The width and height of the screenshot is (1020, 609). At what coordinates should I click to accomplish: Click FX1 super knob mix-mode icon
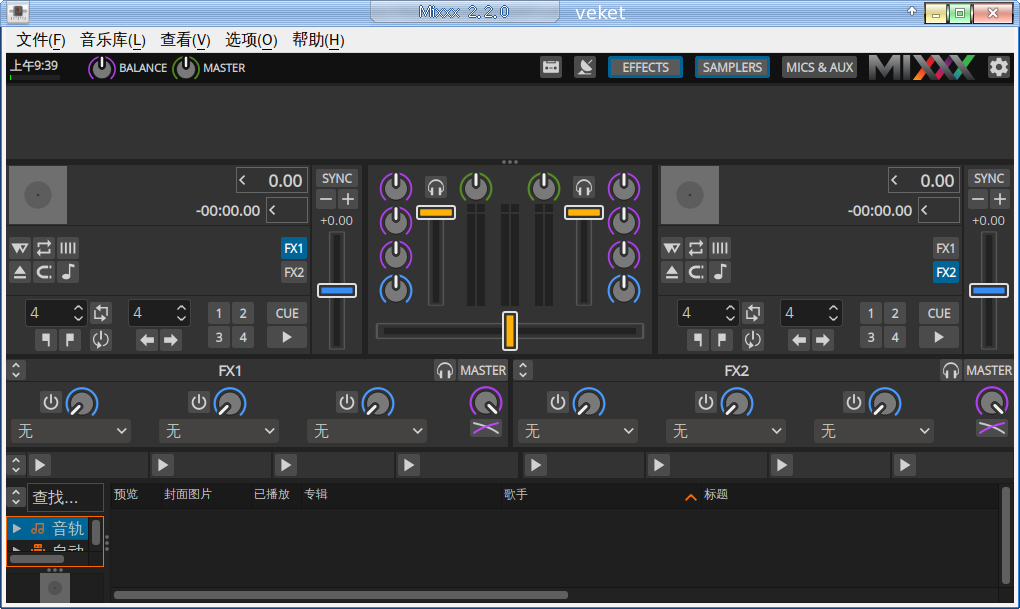tap(485, 427)
